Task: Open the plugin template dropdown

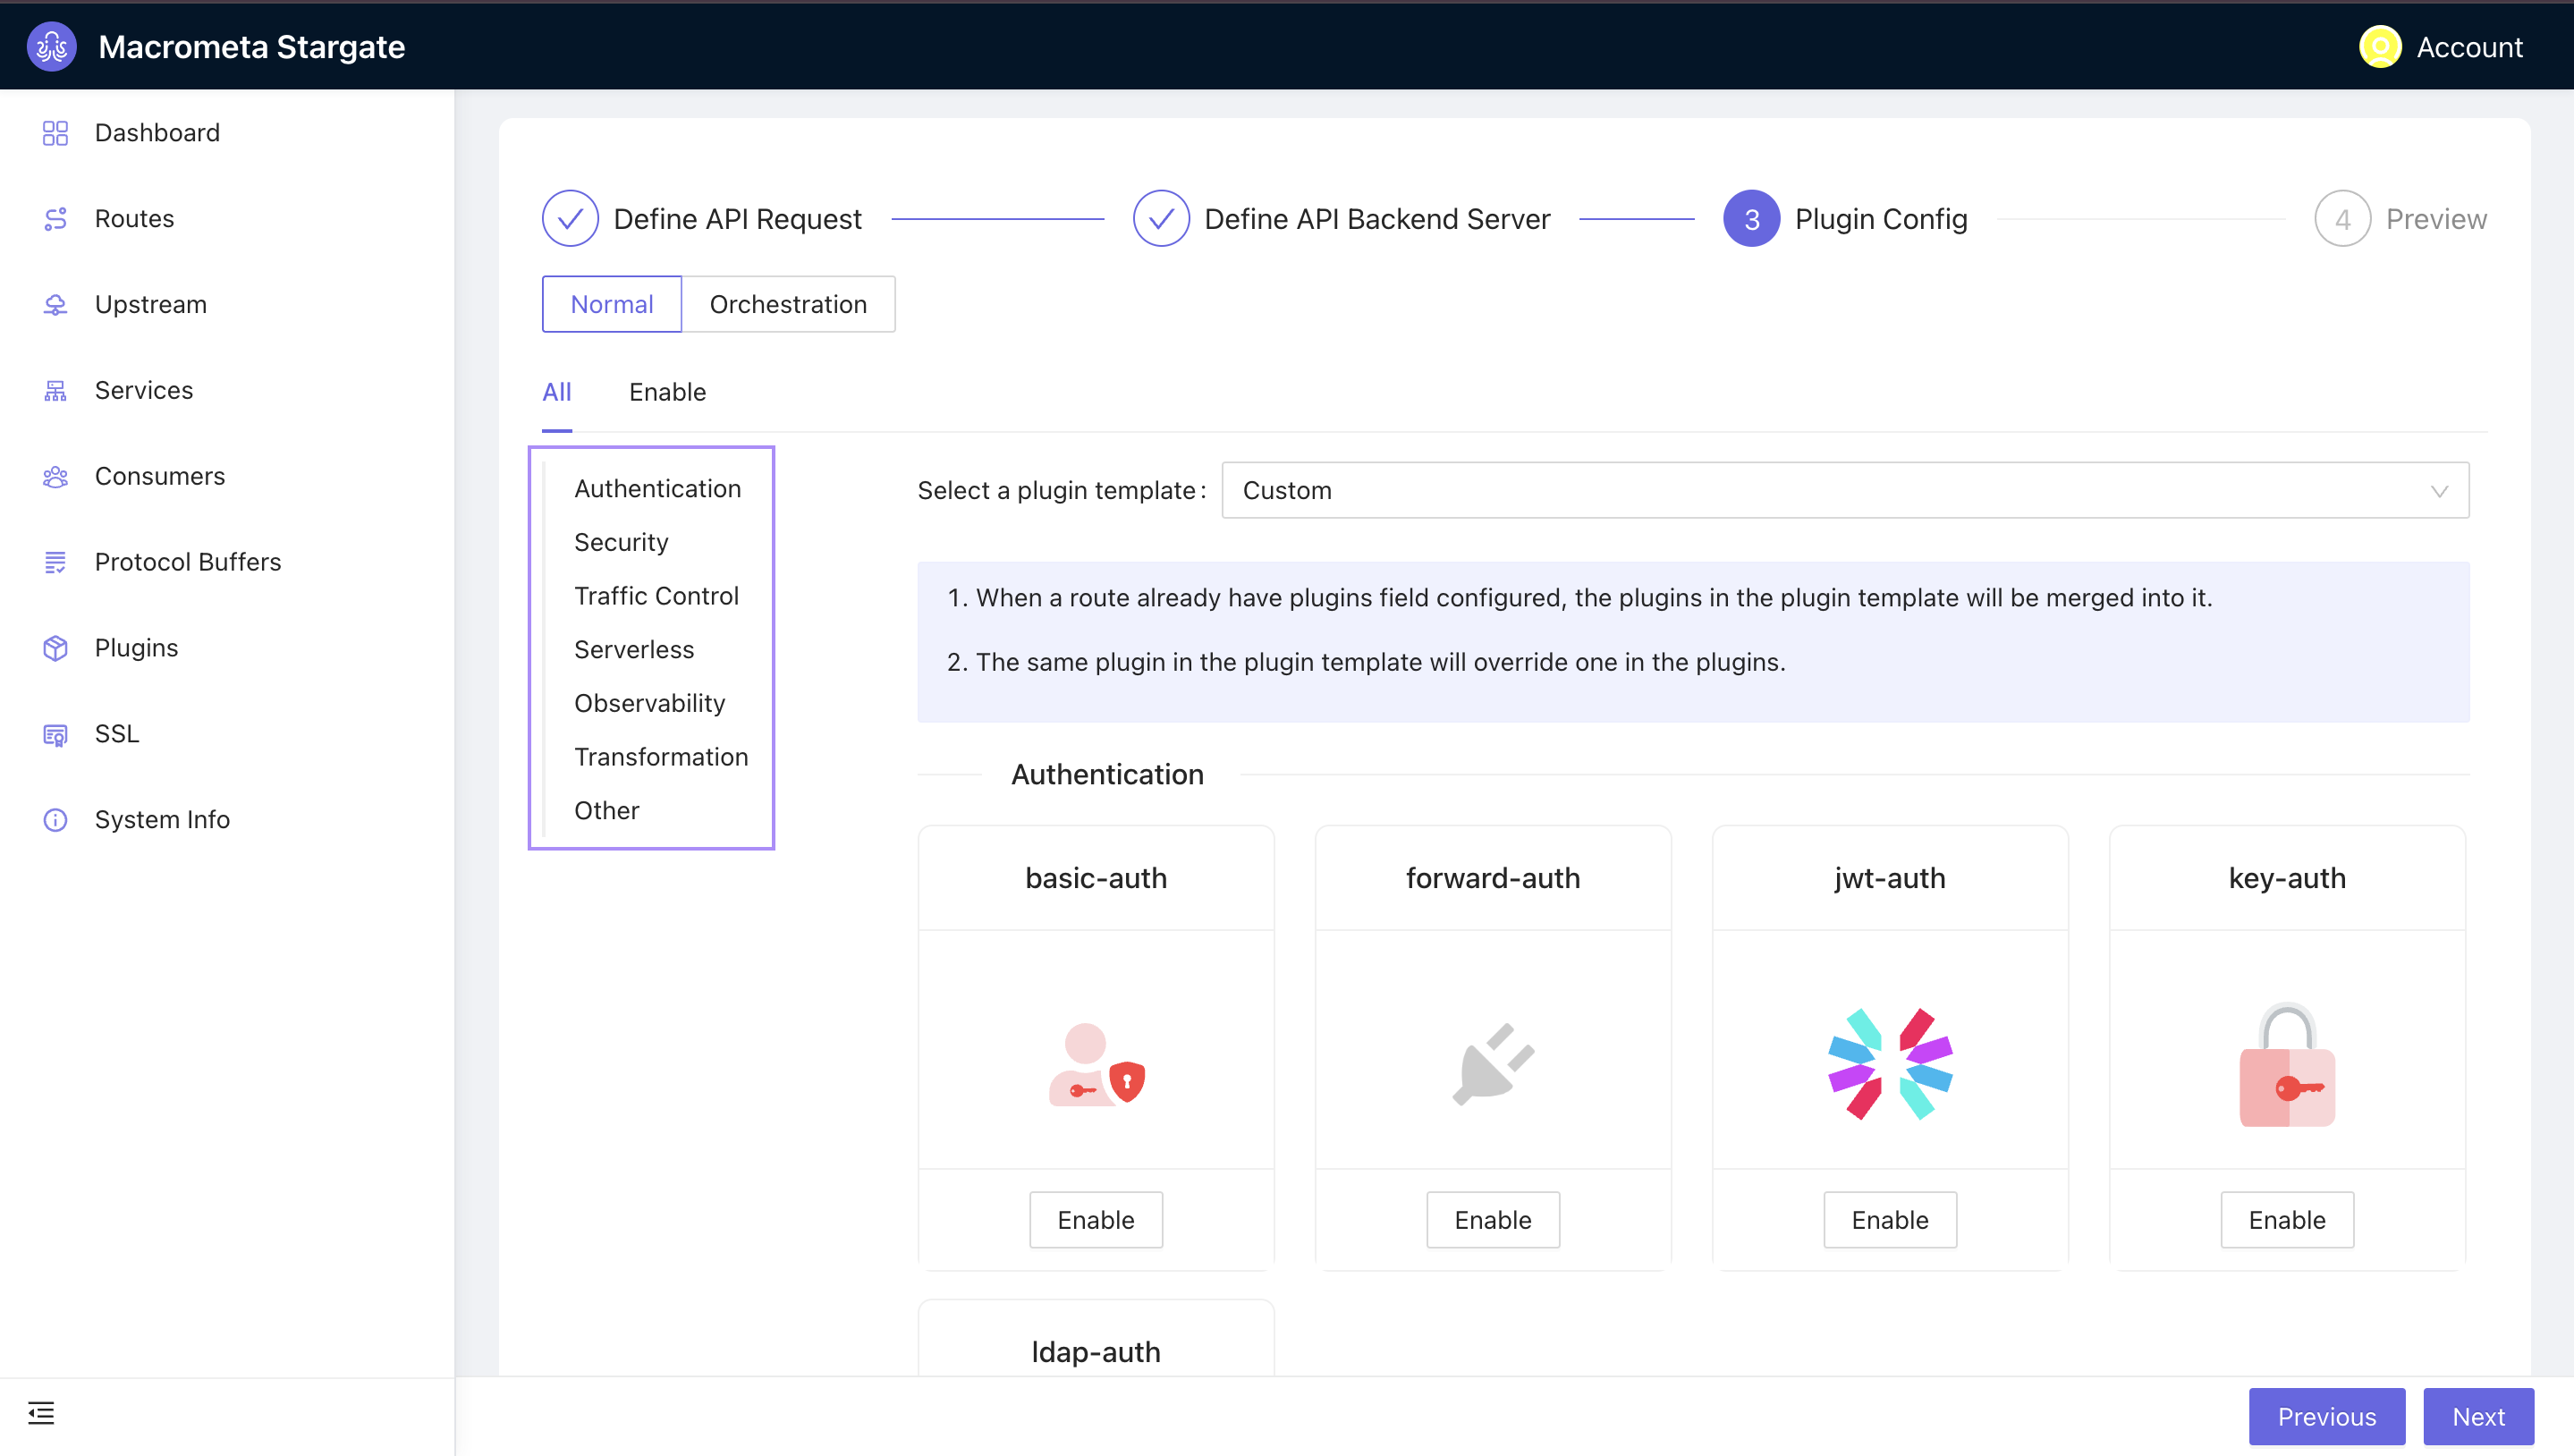Action: pyautogui.click(x=1846, y=491)
